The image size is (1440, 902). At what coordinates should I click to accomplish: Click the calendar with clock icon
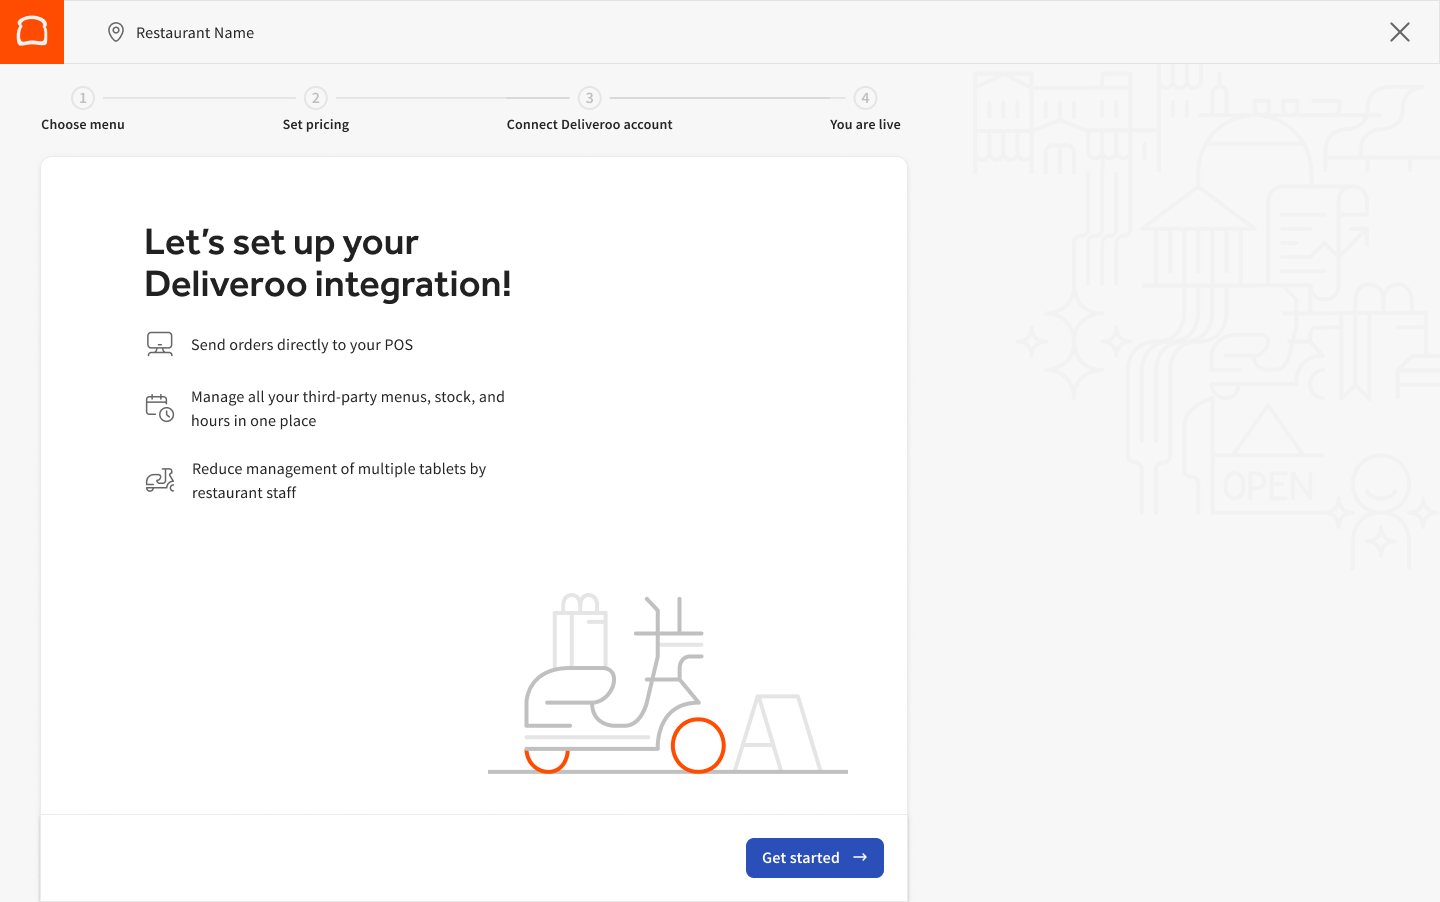(x=160, y=408)
